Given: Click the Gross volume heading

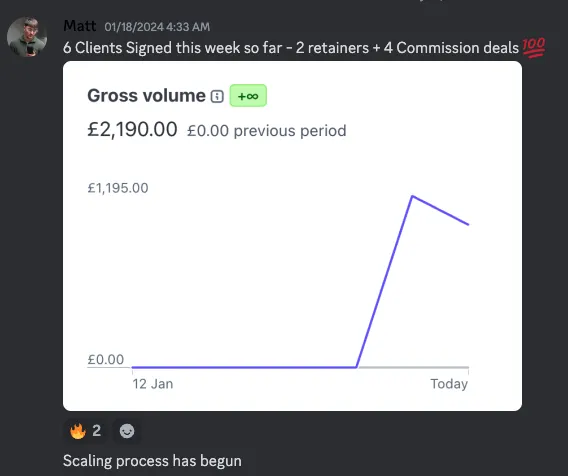Looking at the screenshot, I should coord(146,96).
